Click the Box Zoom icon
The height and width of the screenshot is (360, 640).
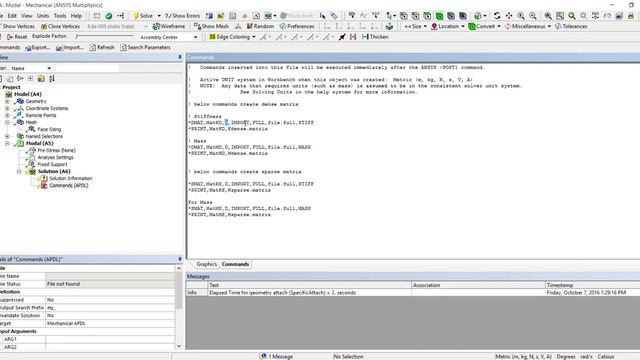click(x=560, y=16)
